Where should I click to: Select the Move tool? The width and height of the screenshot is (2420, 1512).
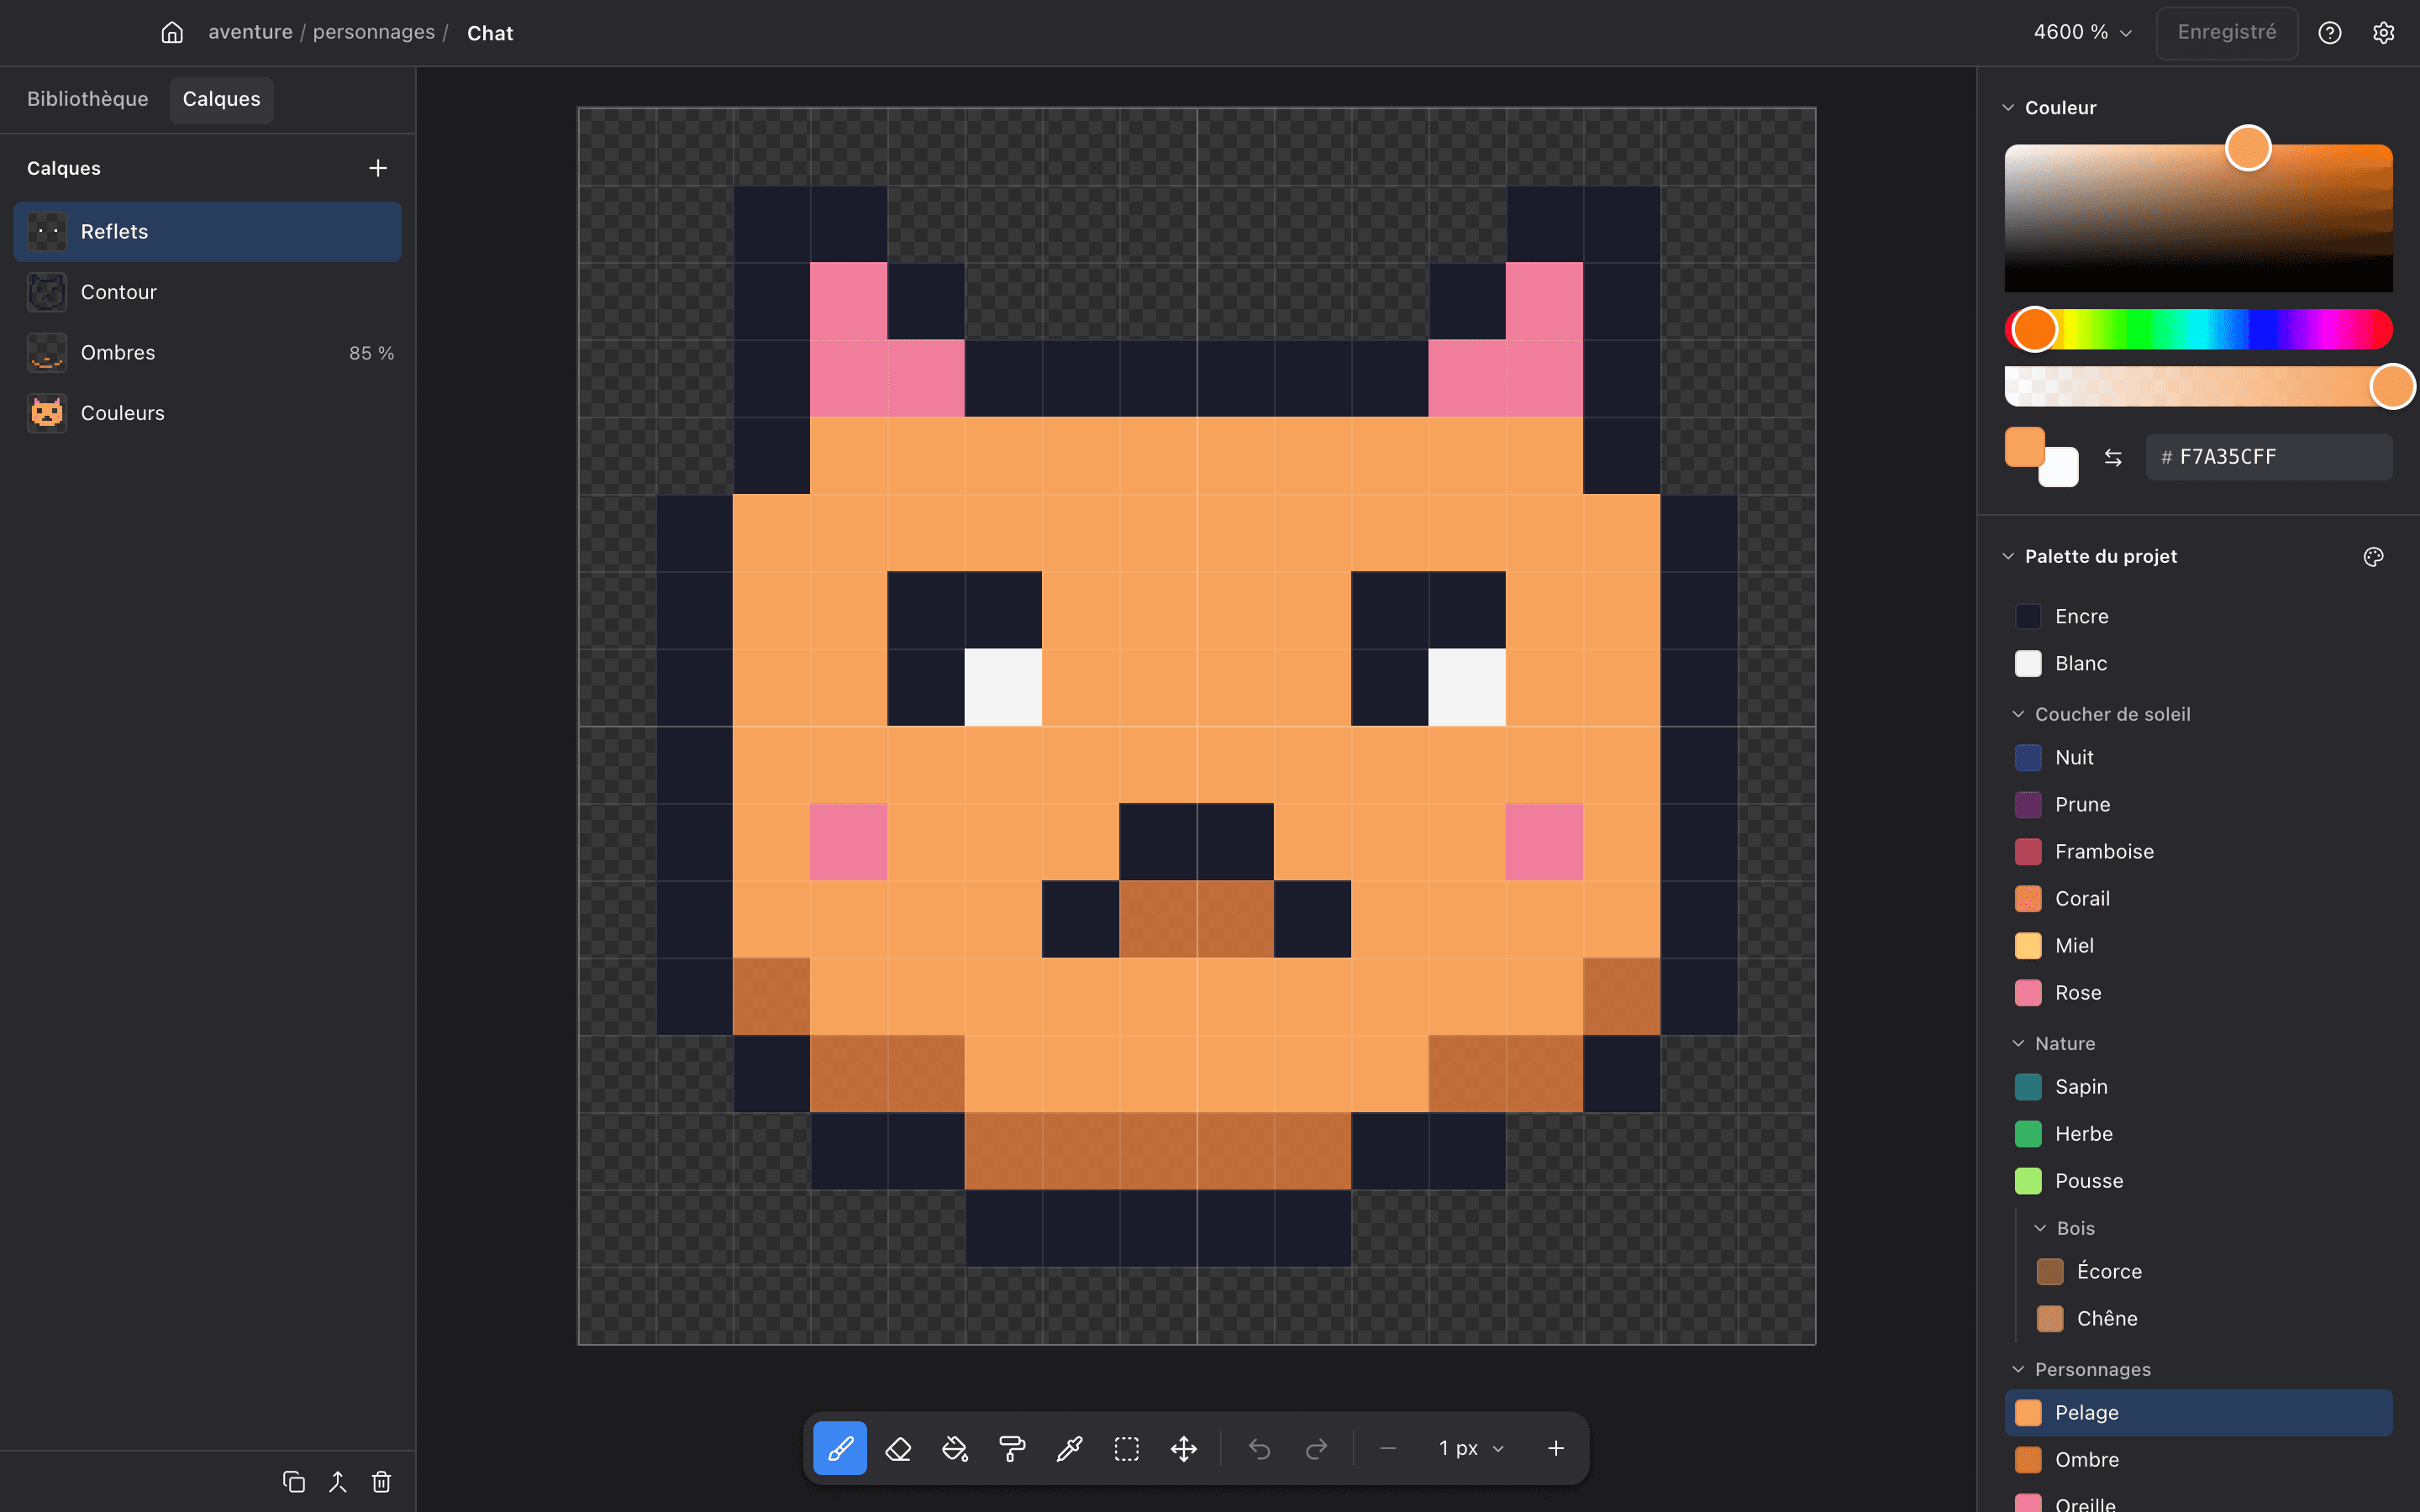pos(1184,1448)
